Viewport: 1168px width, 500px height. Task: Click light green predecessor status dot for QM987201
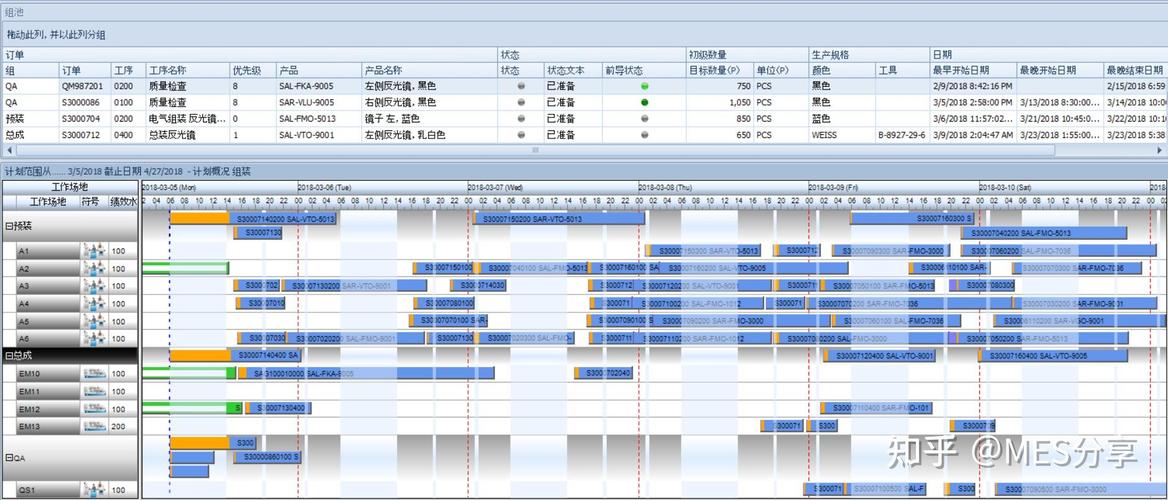644,86
